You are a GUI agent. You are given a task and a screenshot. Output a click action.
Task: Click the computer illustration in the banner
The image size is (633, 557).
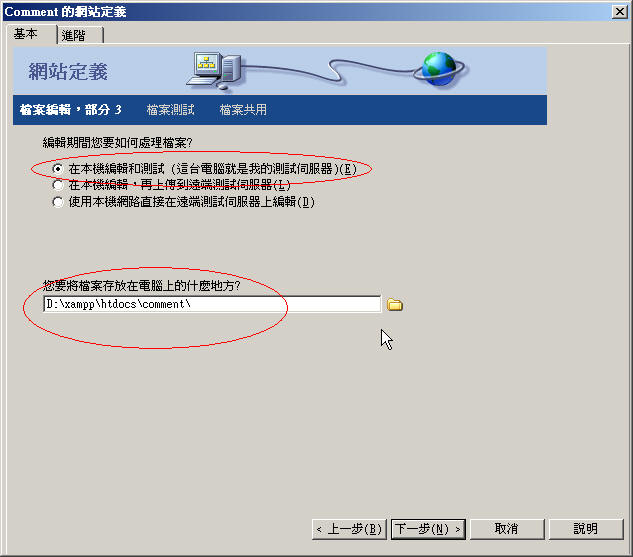(214, 70)
